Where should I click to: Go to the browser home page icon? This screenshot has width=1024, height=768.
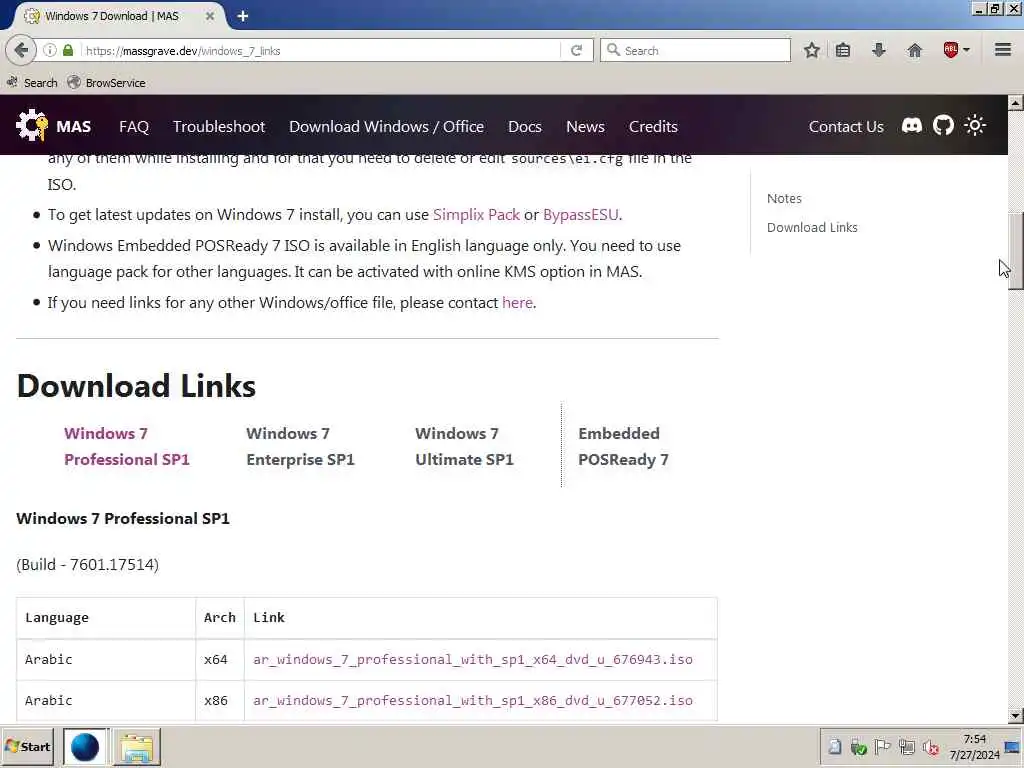(915, 50)
